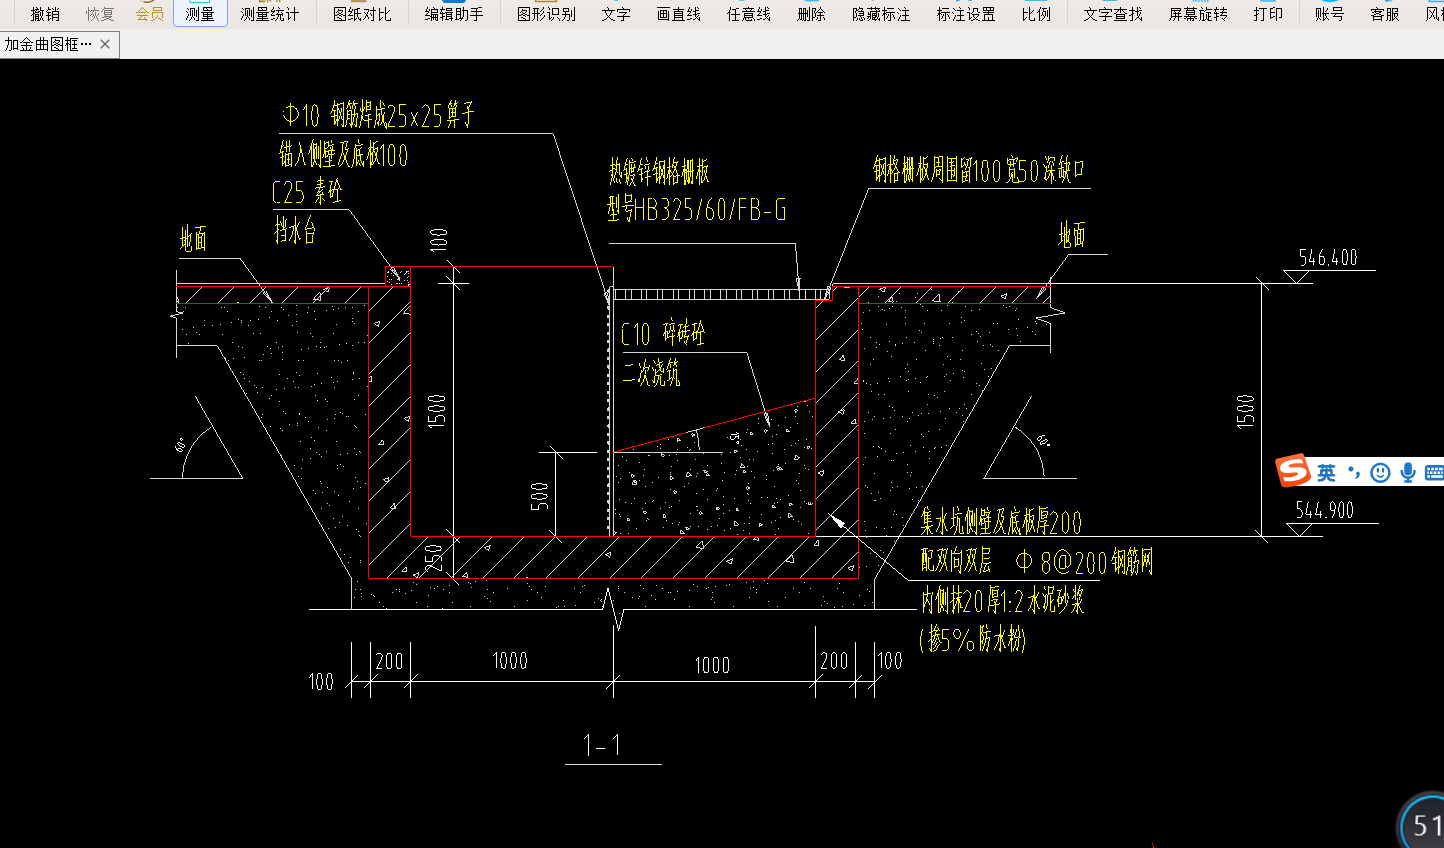This screenshot has width=1444, height=848.
Task: Click the label C10 碎砖砼
Action: (x=664, y=333)
